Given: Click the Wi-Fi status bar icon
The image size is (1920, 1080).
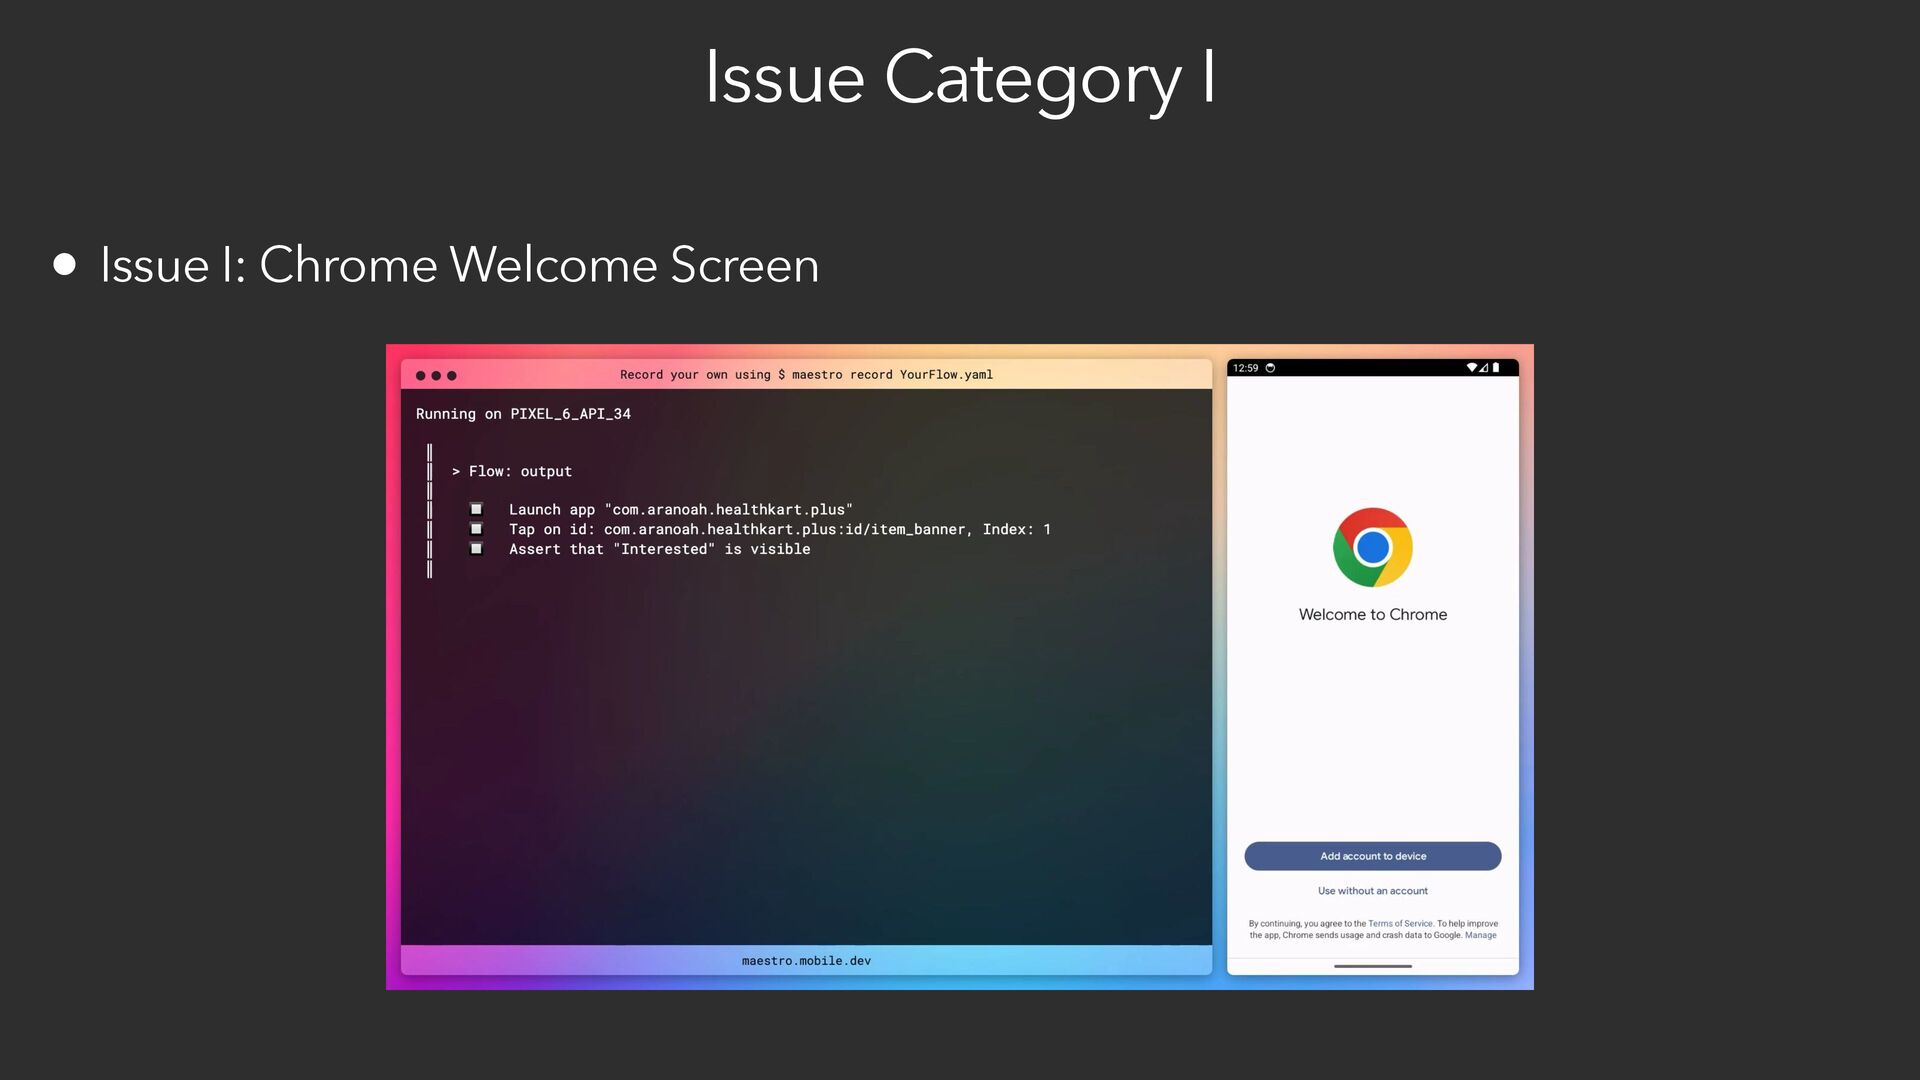Looking at the screenshot, I should 1471,368.
